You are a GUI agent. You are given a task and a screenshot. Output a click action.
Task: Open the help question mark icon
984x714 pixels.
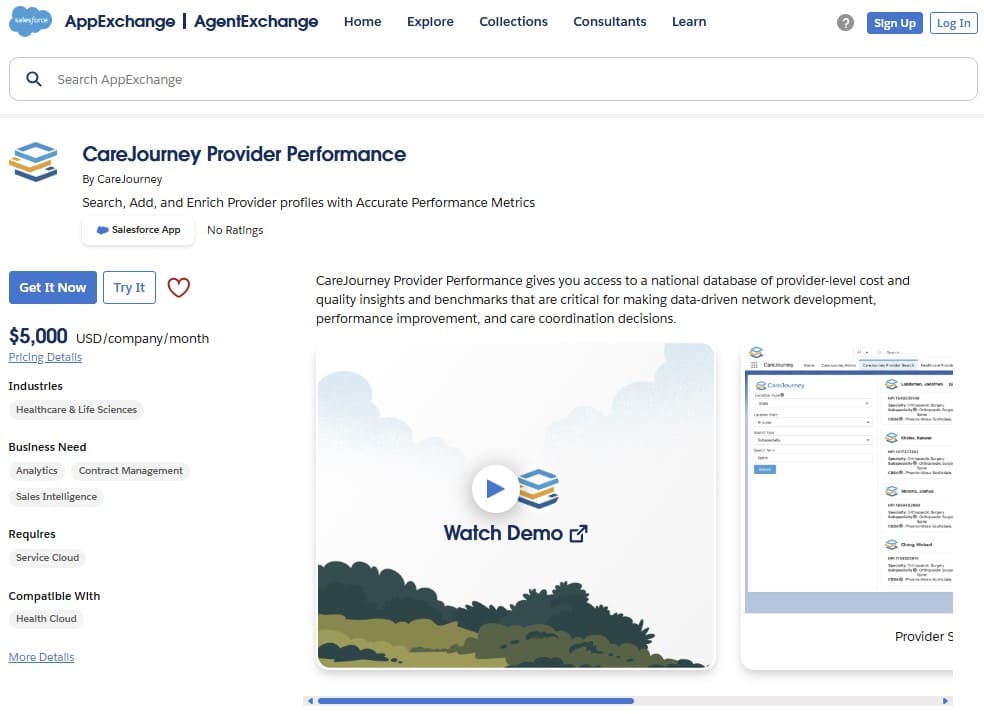pos(845,23)
